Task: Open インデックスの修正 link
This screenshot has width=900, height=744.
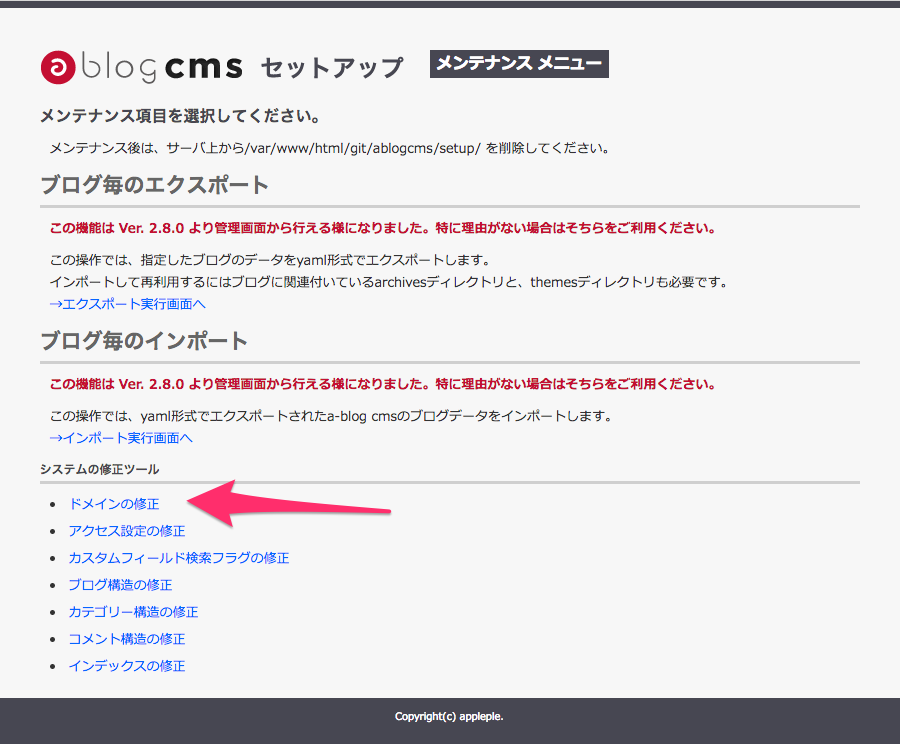Action: click(x=126, y=666)
